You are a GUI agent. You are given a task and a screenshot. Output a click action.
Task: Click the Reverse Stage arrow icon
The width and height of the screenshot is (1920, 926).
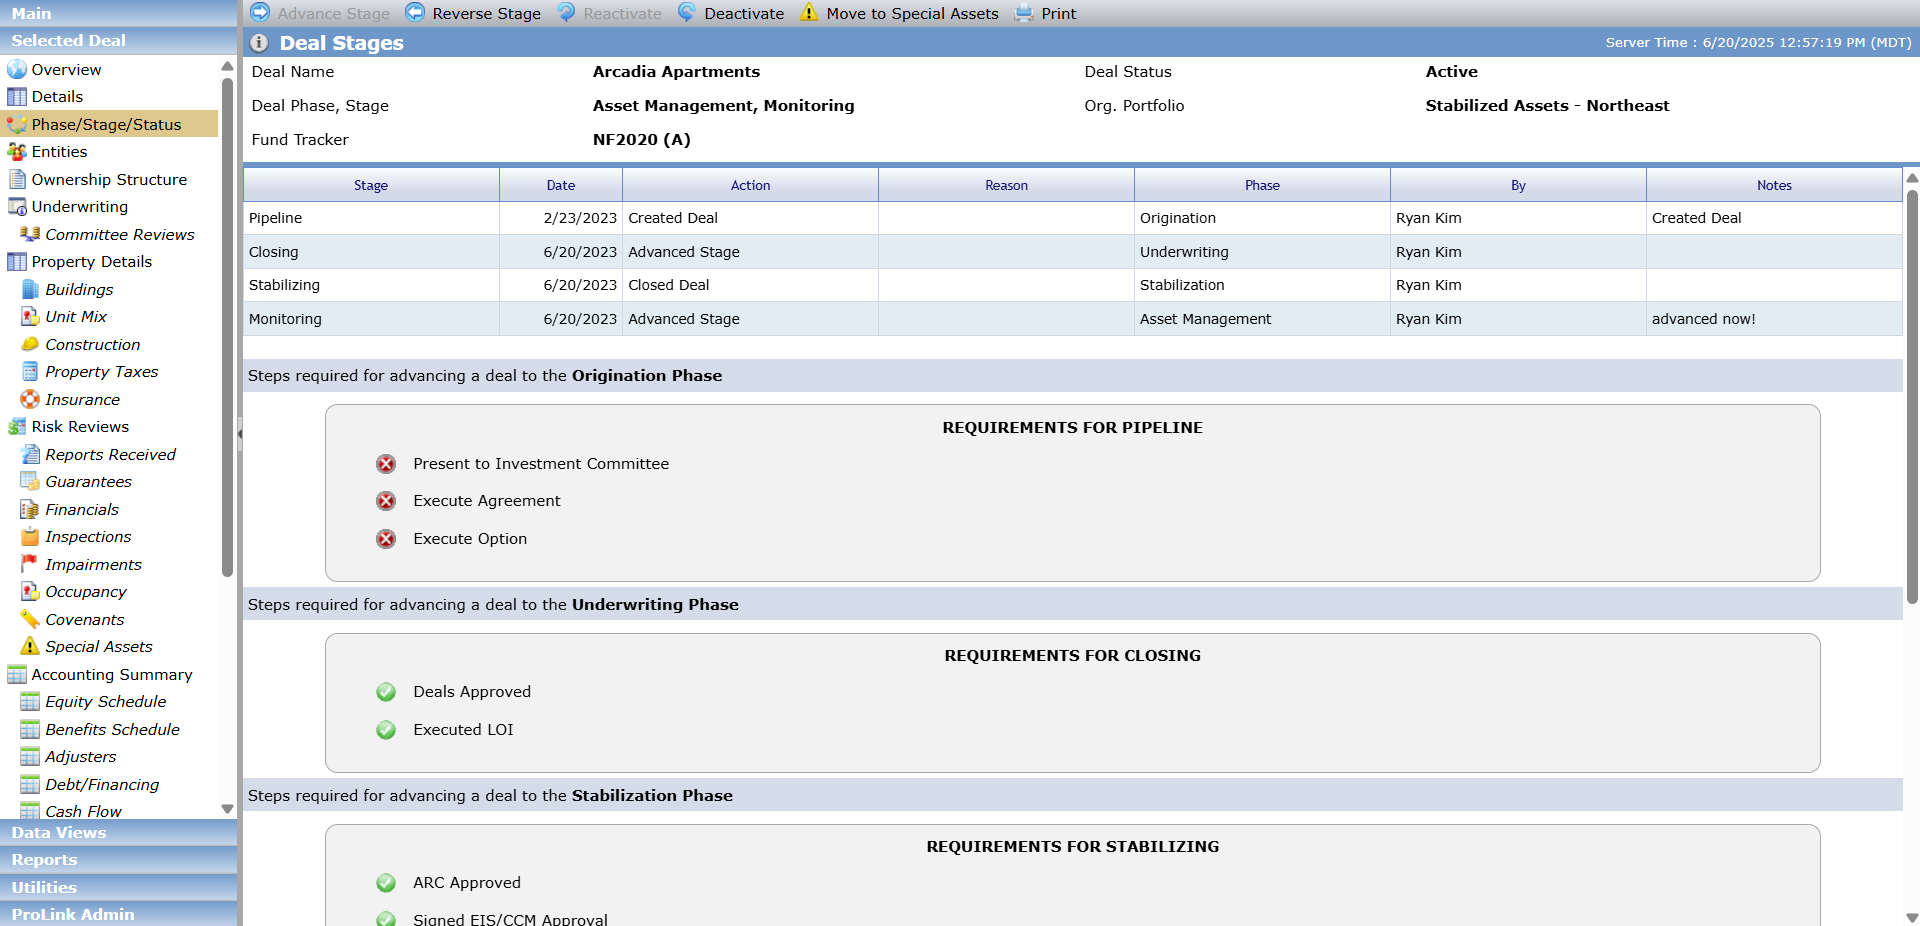coord(415,12)
